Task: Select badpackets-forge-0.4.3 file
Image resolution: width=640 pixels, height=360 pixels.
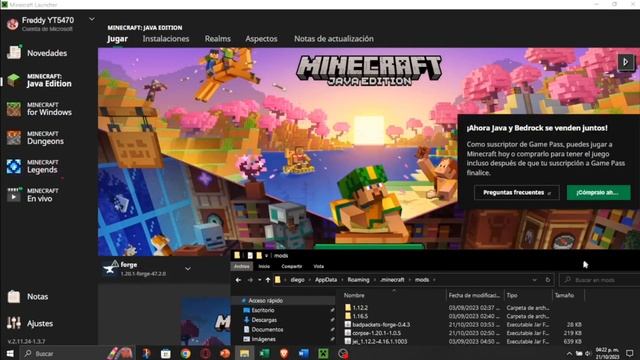Action: point(381,325)
